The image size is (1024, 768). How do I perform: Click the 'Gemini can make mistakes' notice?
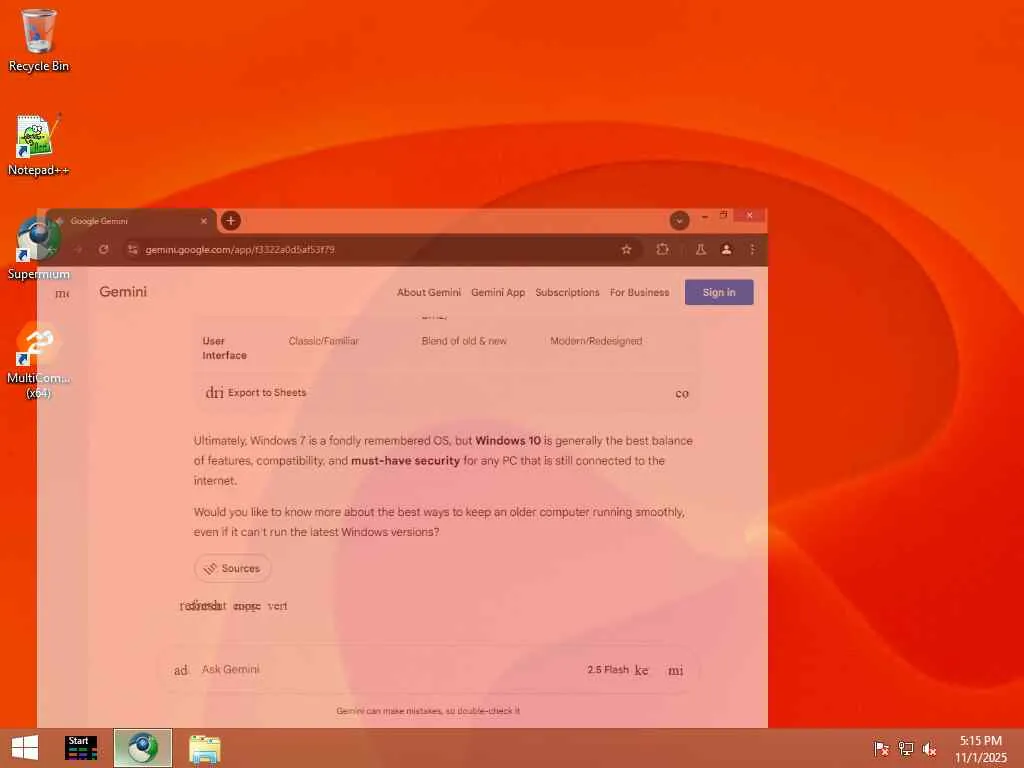[428, 711]
